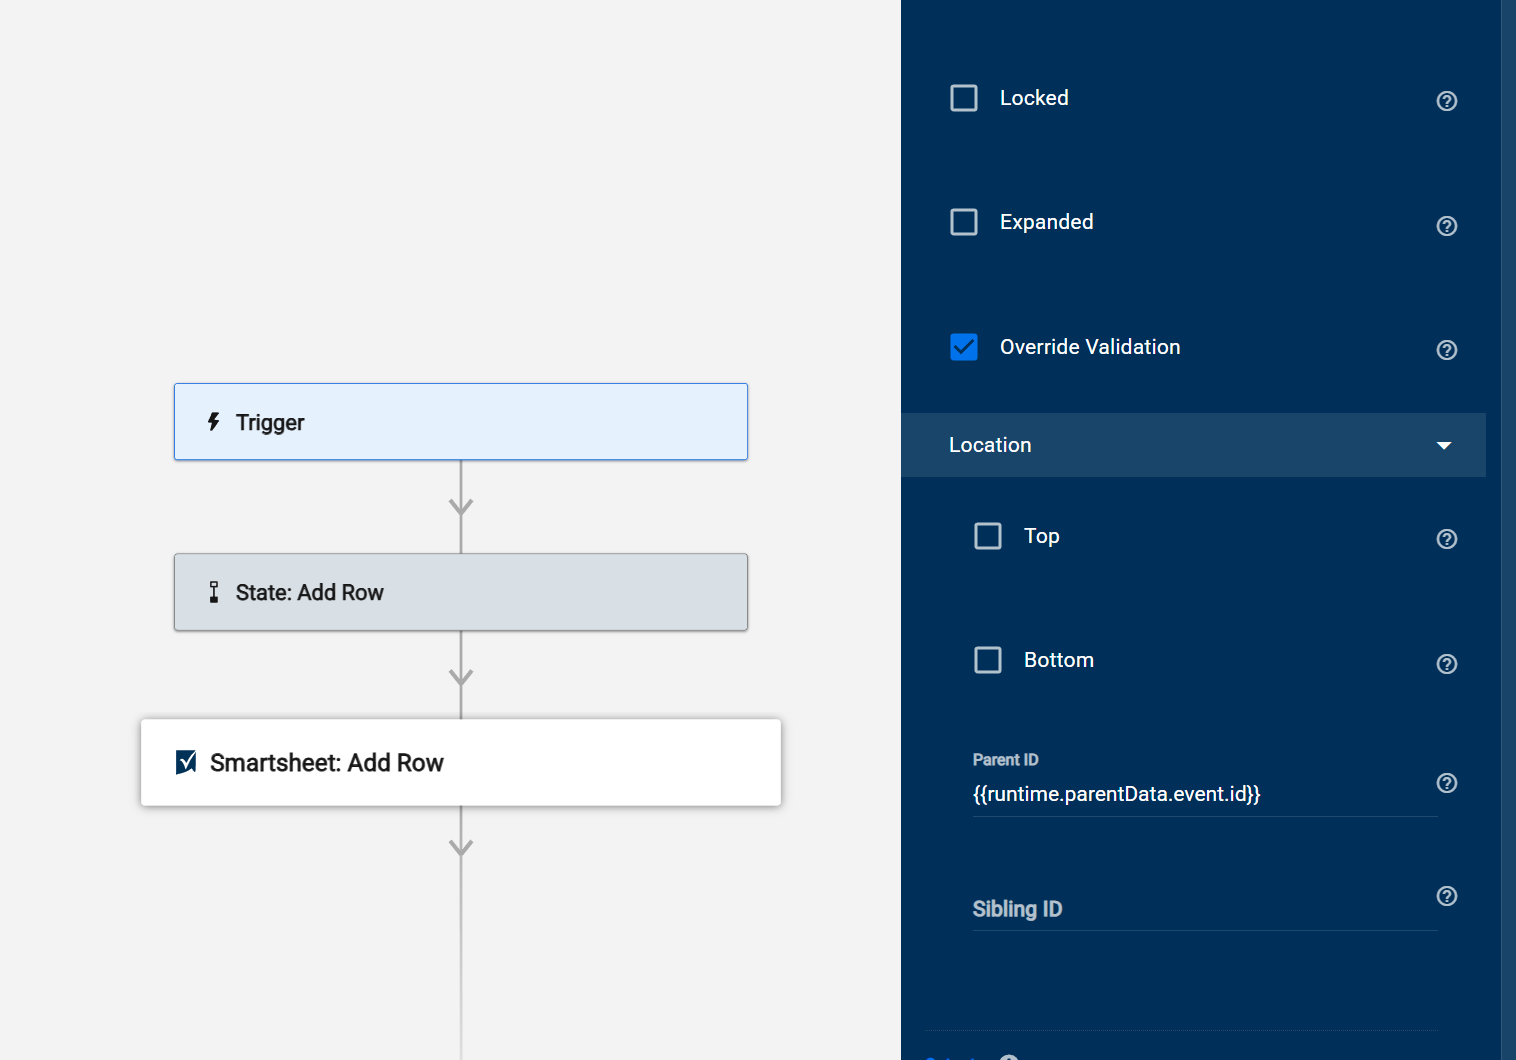This screenshot has width=1516, height=1060.
Task: Open the Smartsheet: Add Row step
Action: (461, 762)
